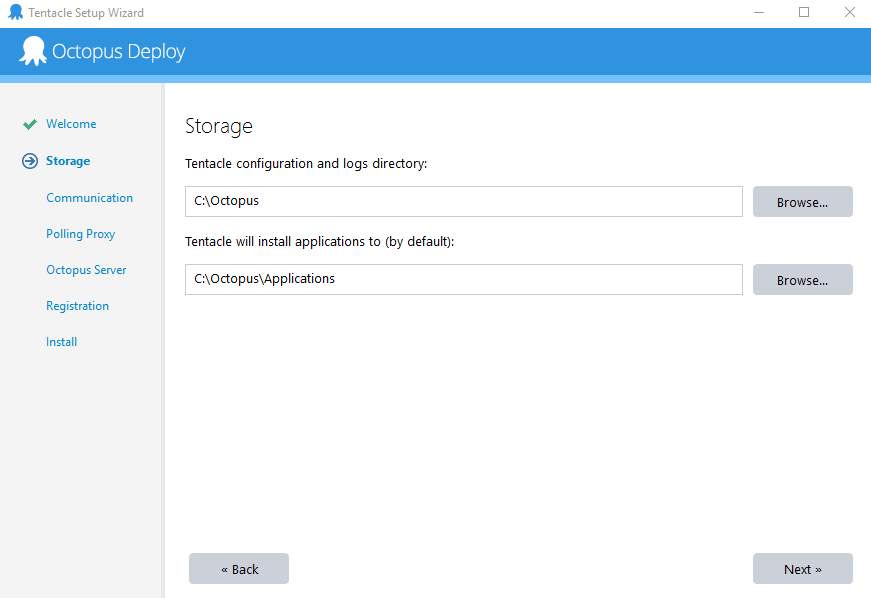Go back to the previous wizard page
Screen dimensions: 871x598
[x=239, y=569]
